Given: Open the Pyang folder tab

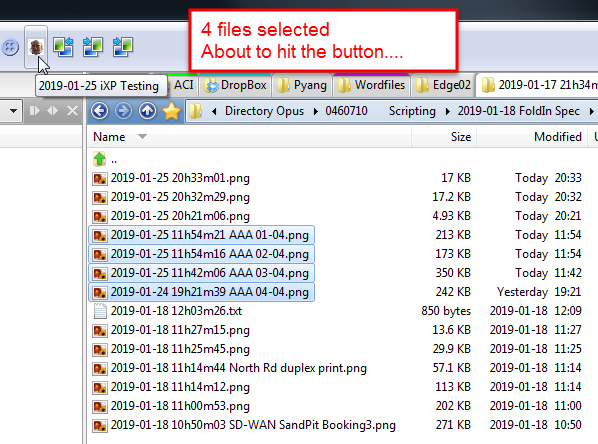Looking at the screenshot, I should (x=302, y=85).
